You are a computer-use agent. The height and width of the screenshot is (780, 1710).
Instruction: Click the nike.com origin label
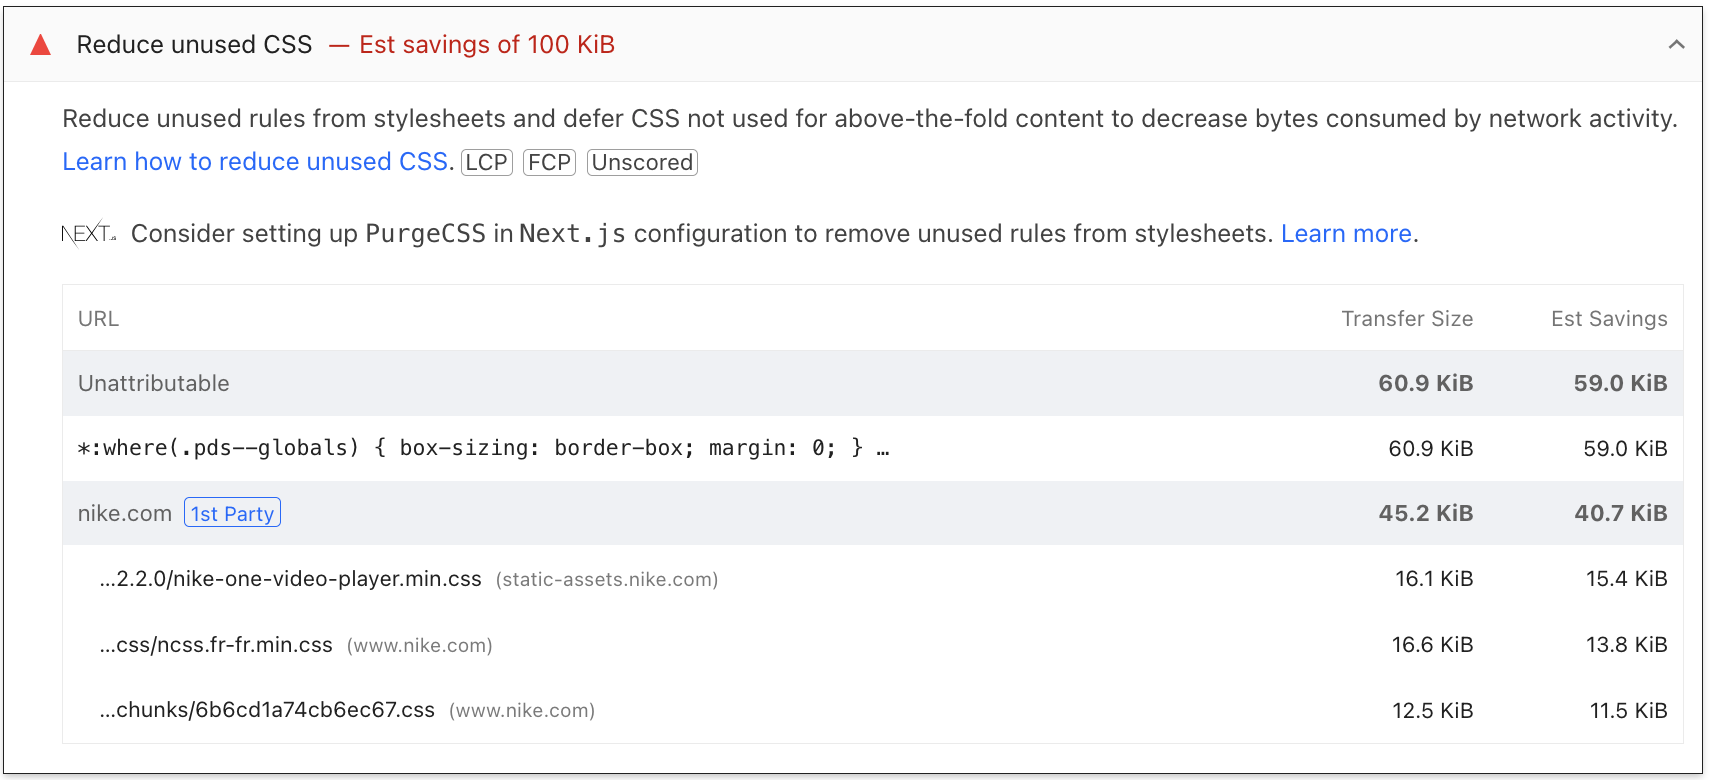(x=124, y=513)
